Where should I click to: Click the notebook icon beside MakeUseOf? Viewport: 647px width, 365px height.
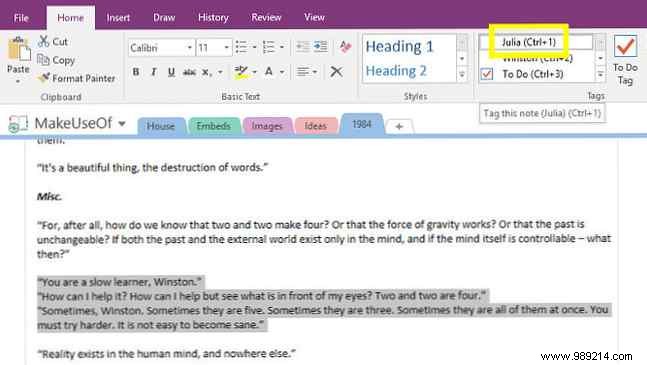pyautogui.click(x=18, y=123)
